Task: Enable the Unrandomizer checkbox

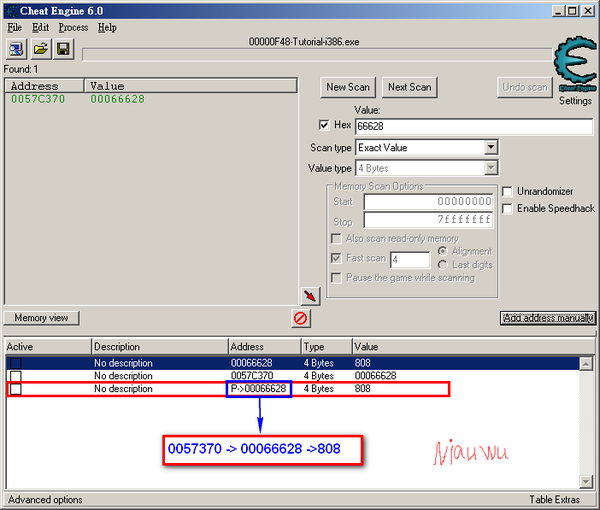Action: point(507,191)
